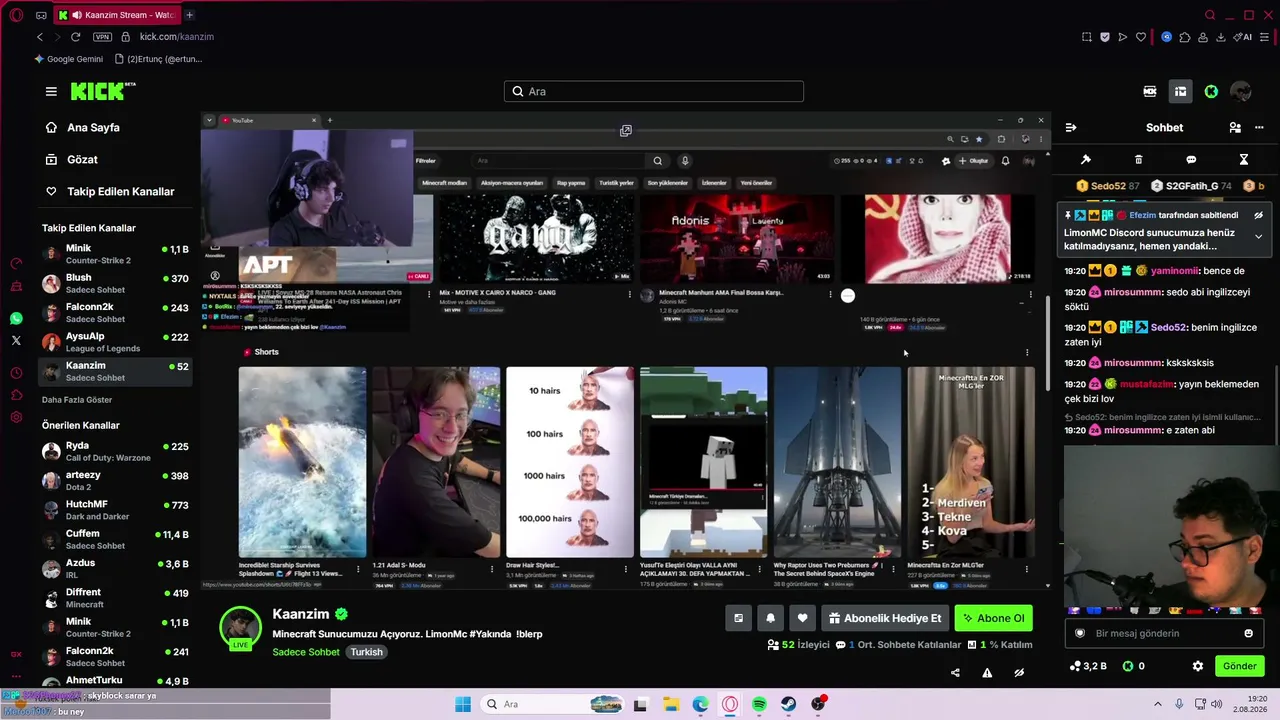The width and height of the screenshot is (1280, 720).
Task: Open chat more options three dots
Action: [1259, 128]
